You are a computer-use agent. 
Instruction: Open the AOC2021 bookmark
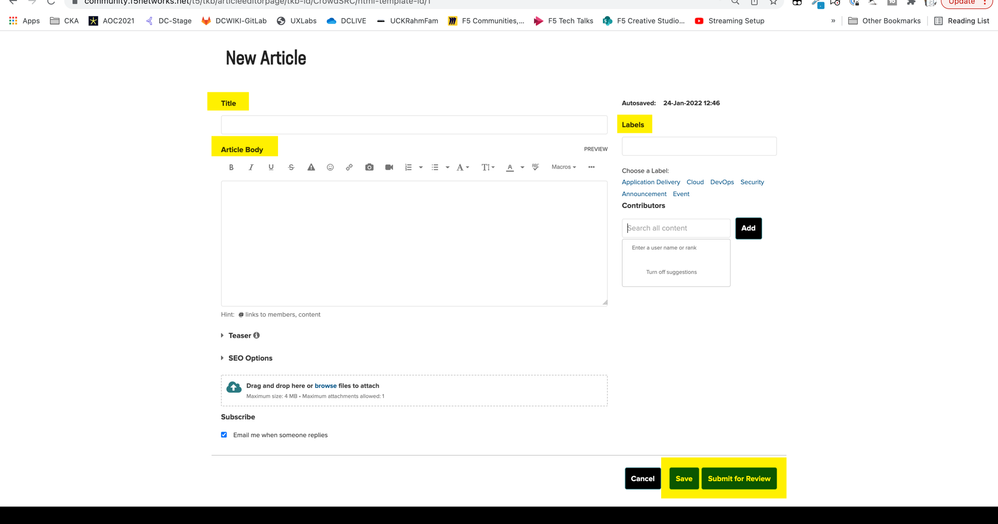tap(111, 21)
